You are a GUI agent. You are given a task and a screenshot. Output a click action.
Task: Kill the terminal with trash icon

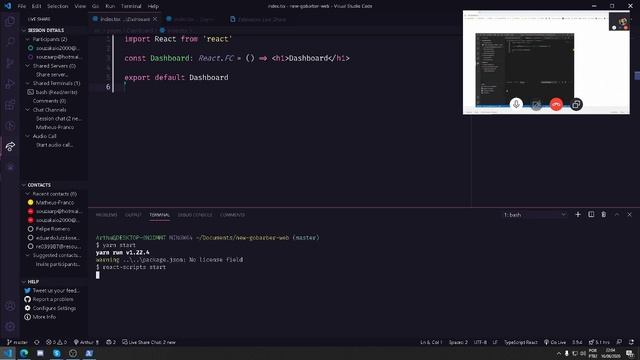[x=604, y=215]
